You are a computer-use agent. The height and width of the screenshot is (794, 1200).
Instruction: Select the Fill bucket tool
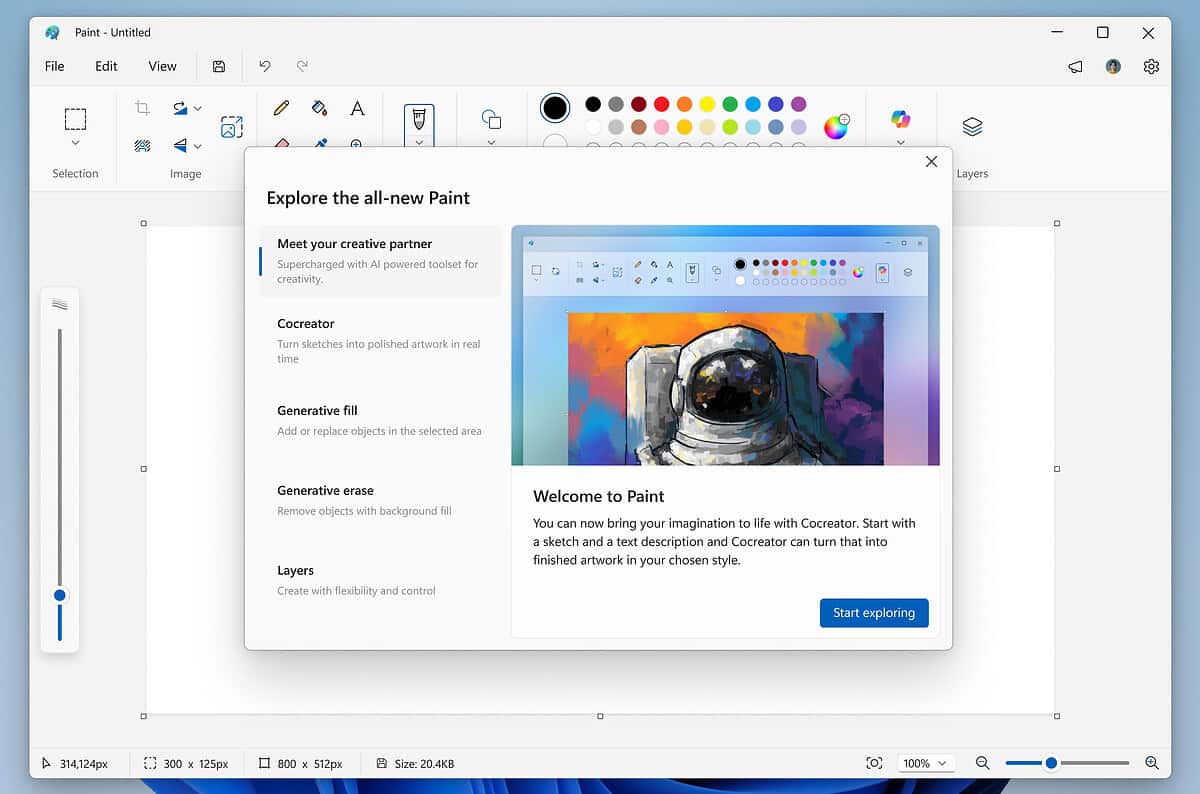[319, 108]
